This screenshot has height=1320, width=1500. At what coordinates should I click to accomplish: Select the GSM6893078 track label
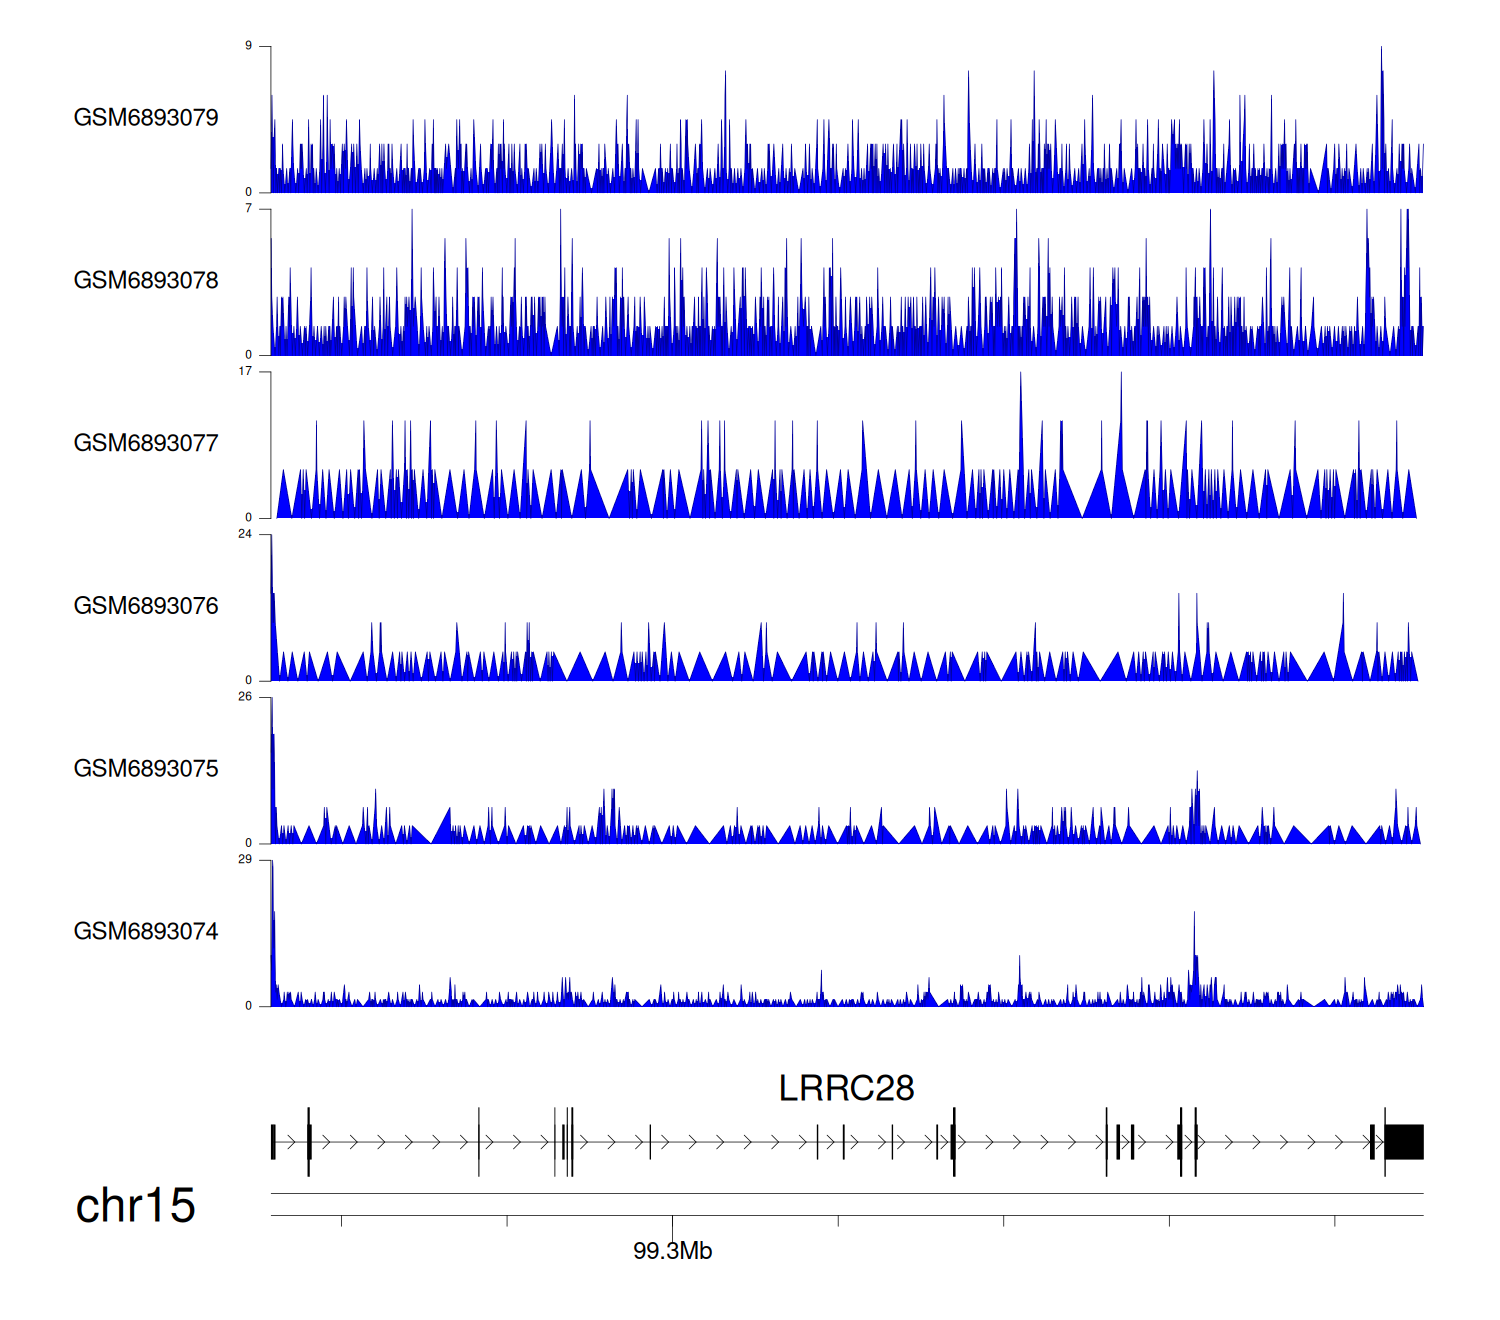(x=146, y=281)
